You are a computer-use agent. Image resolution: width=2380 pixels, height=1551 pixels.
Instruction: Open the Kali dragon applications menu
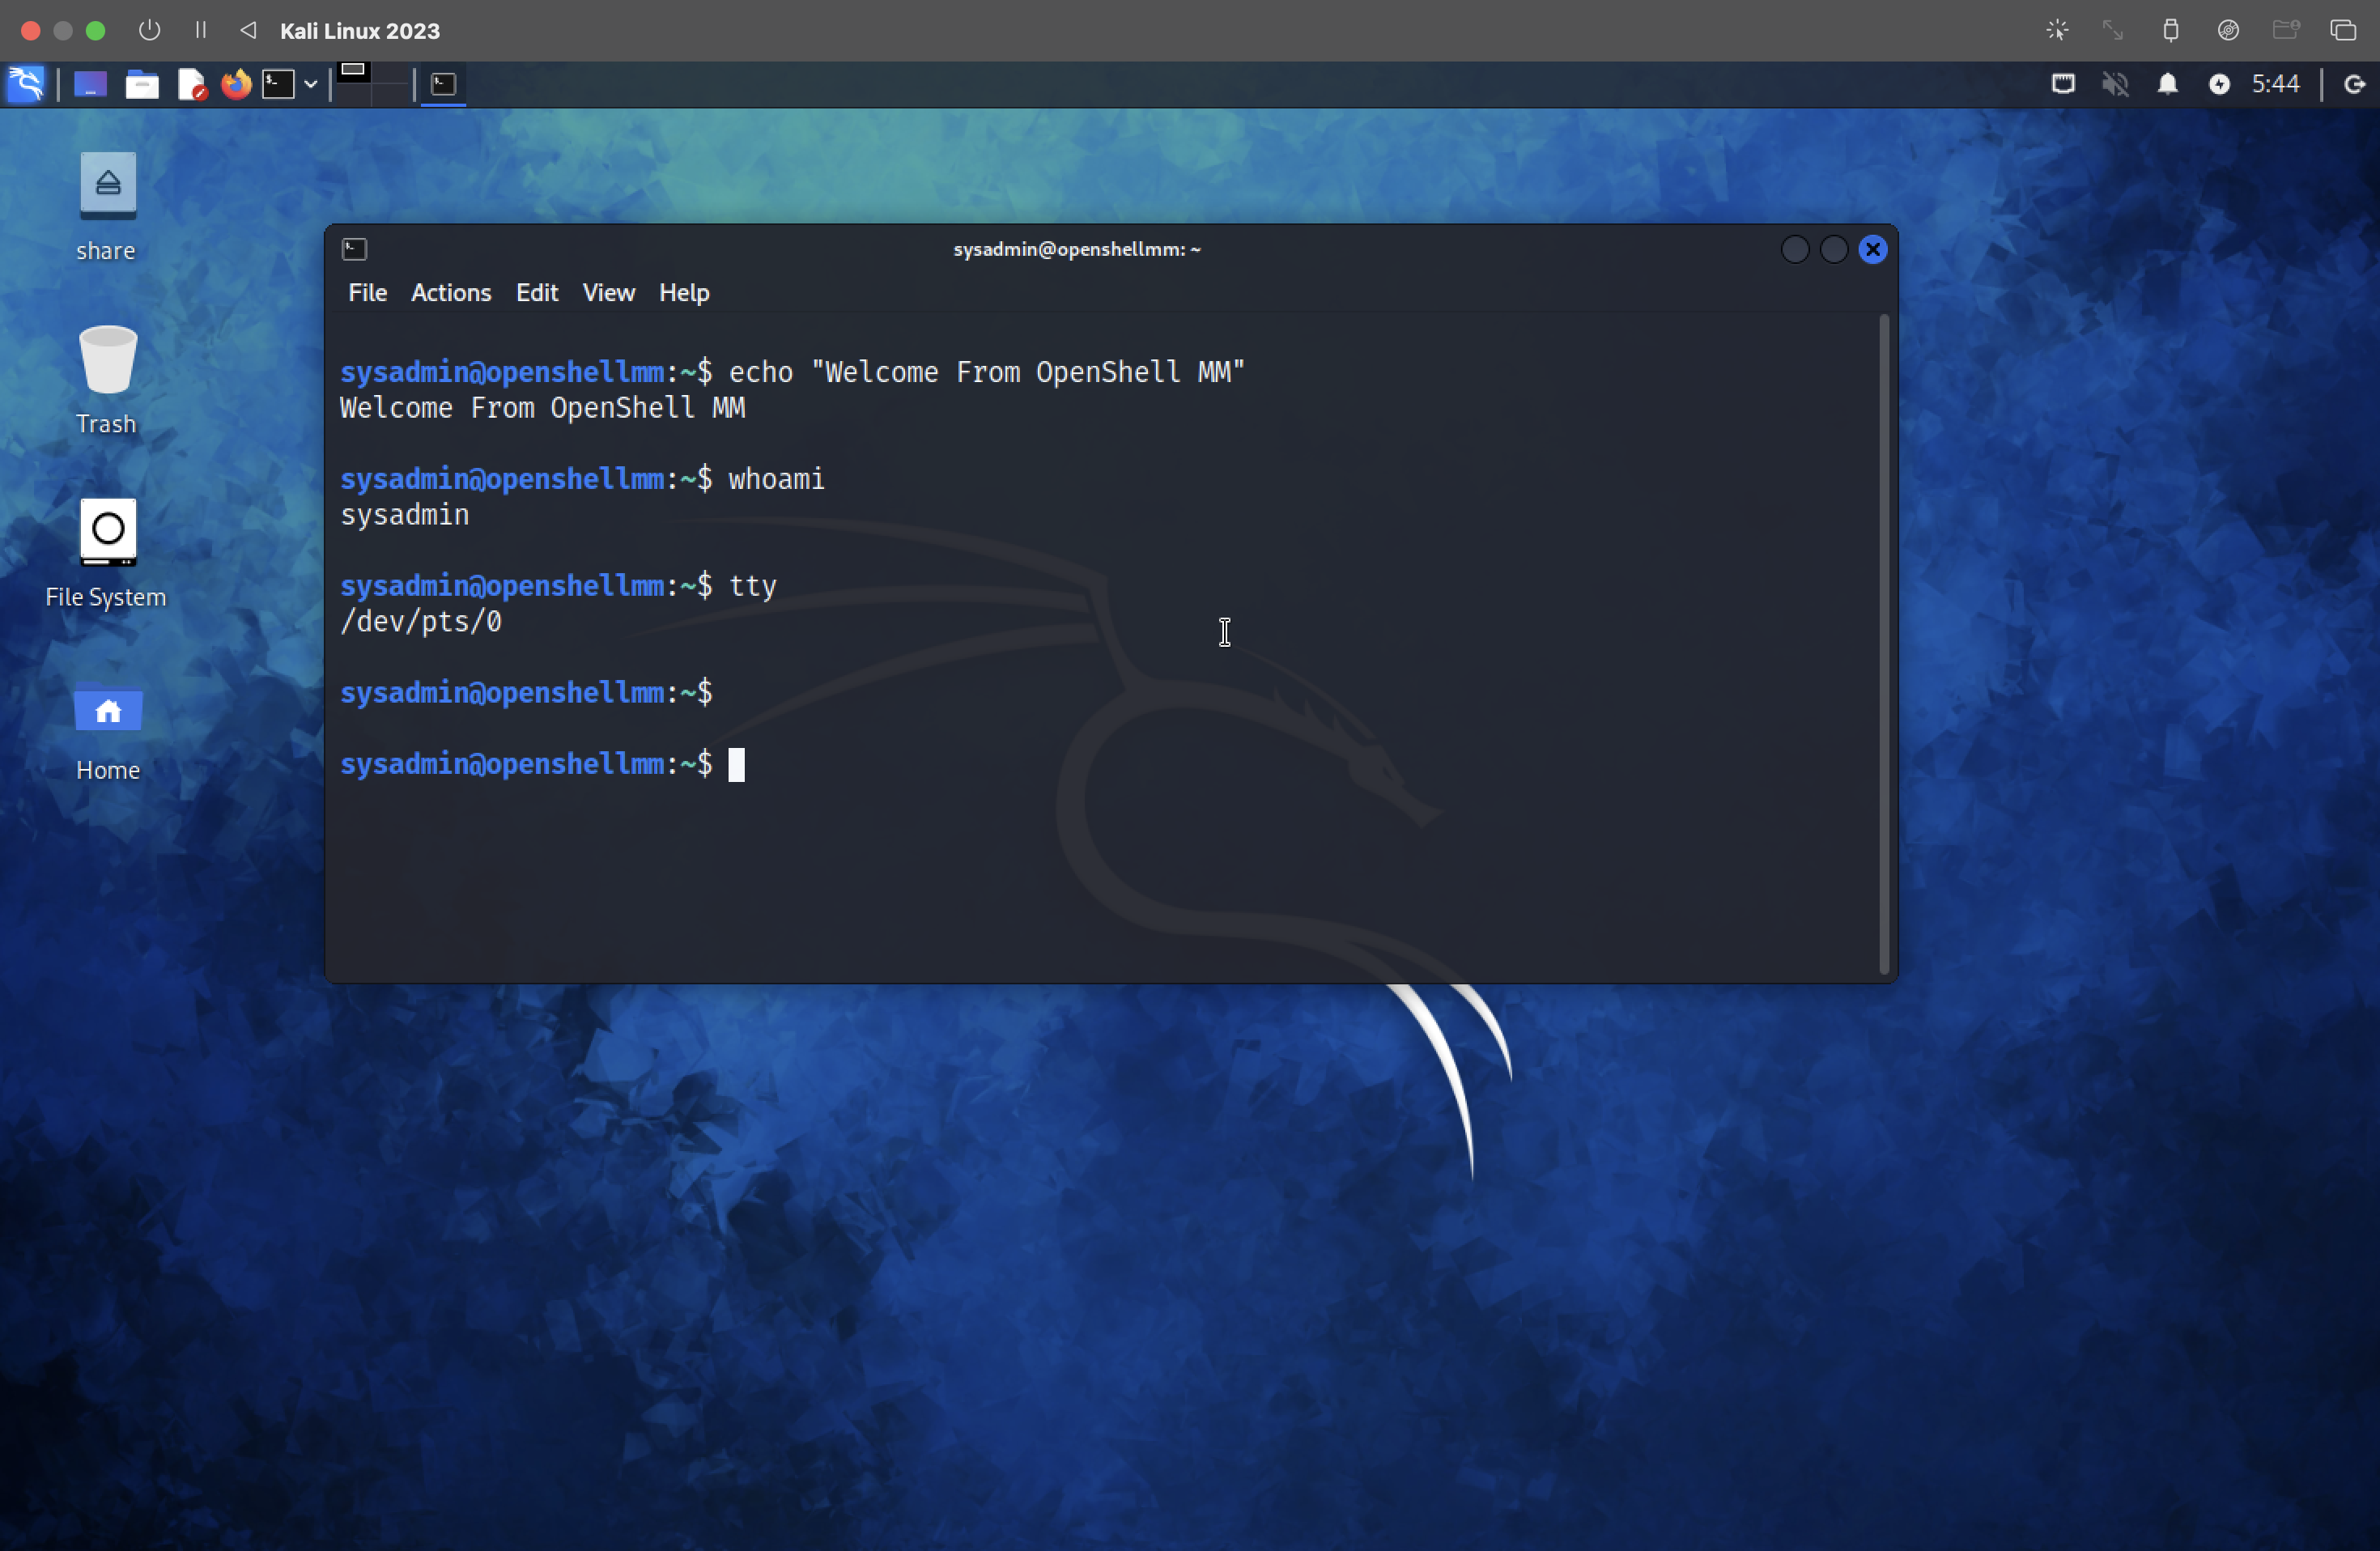pyautogui.click(x=26, y=84)
